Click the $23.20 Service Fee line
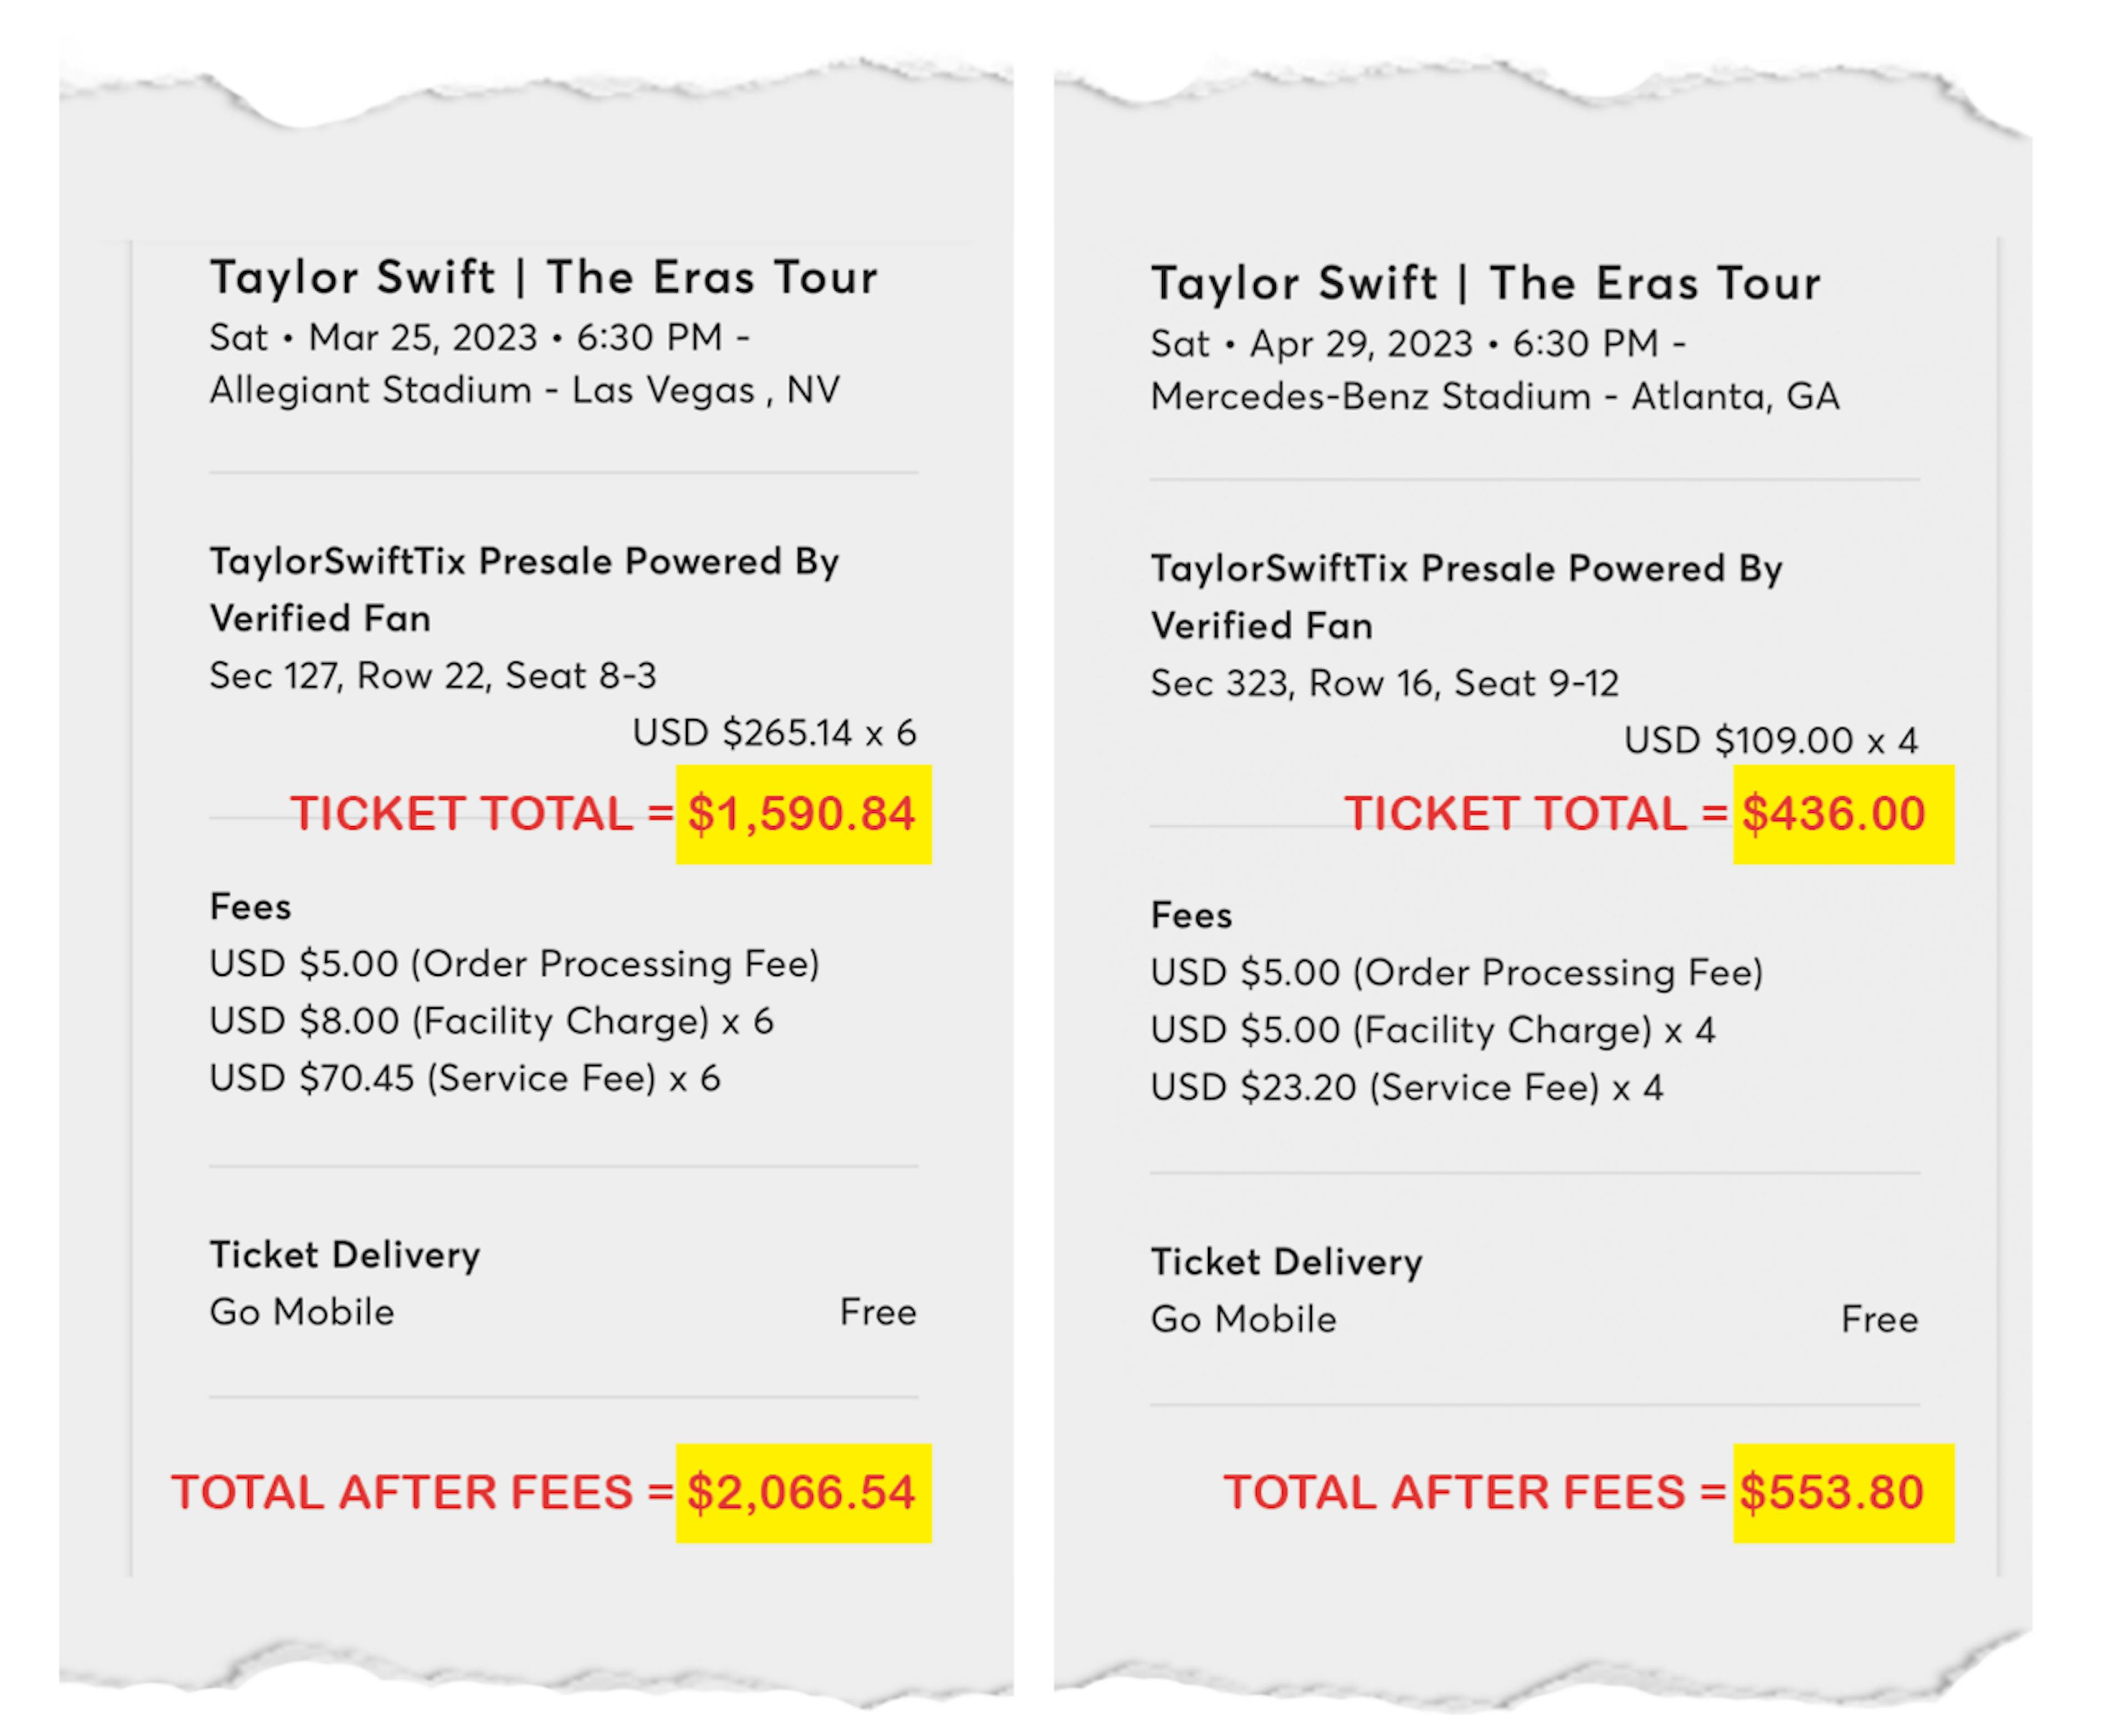 [x=1407, y=1088]
